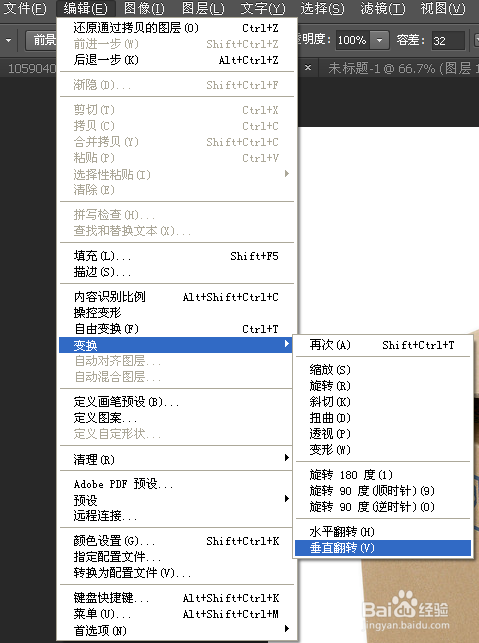479x643 pixels.
Task: Choose 内容识别比例 menu entry
Action: 176,297
